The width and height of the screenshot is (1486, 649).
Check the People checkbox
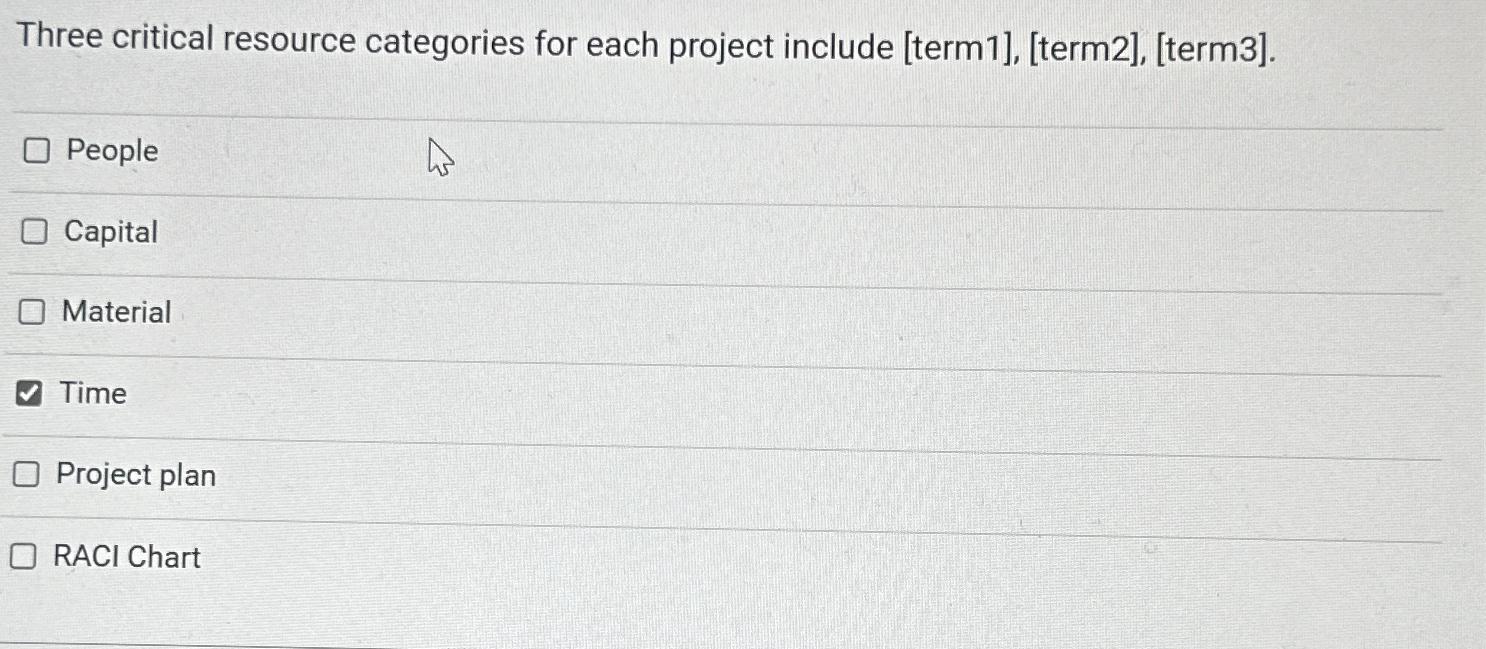[x=35, y=152]
